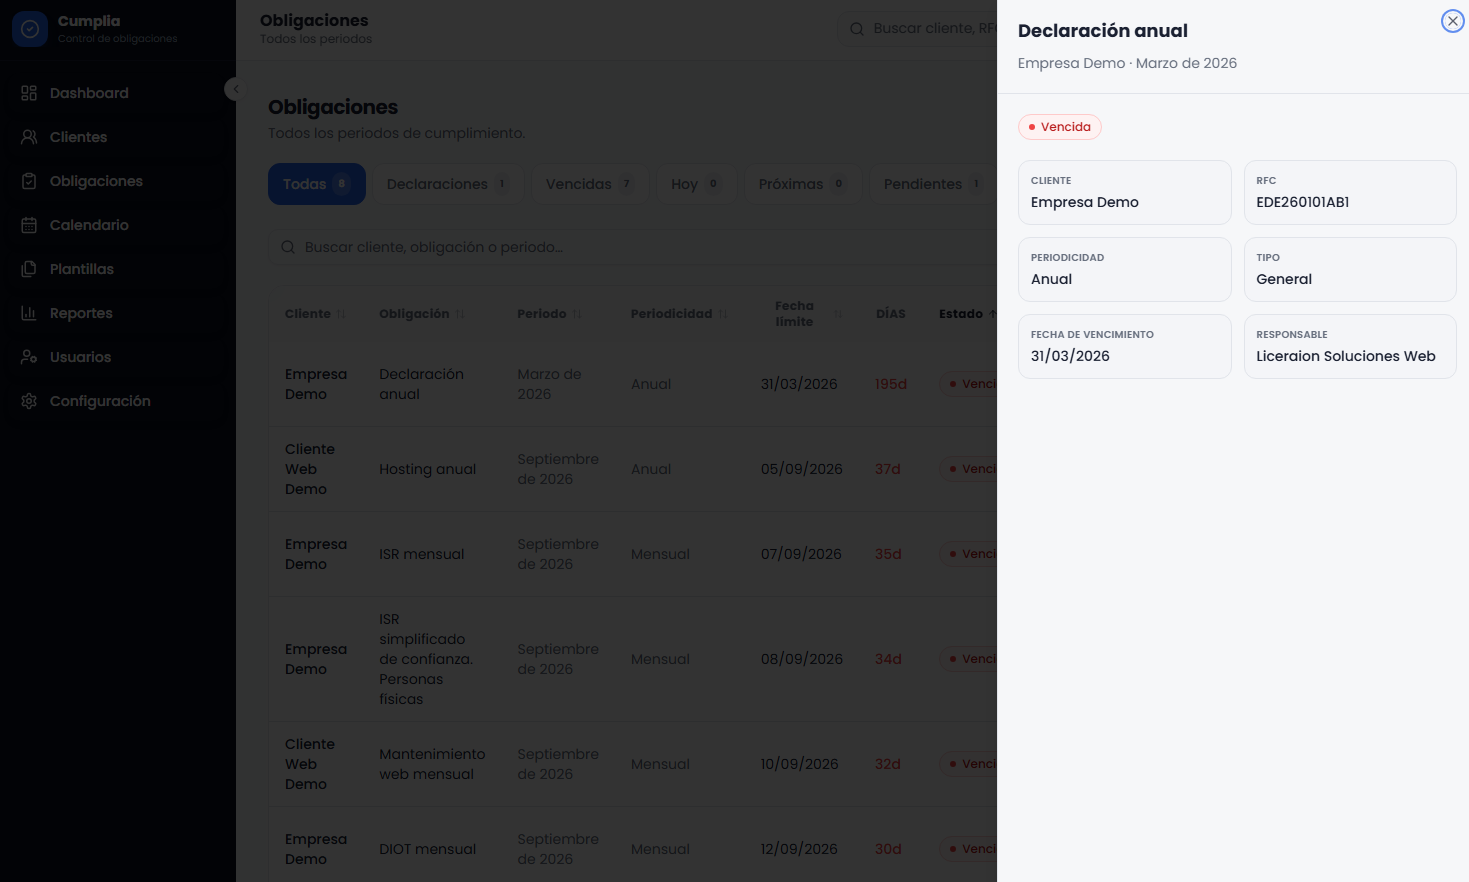Click the Reportes chart icon
The image size is (1469, 882).
pyautogui.click(x=29, y=313)
